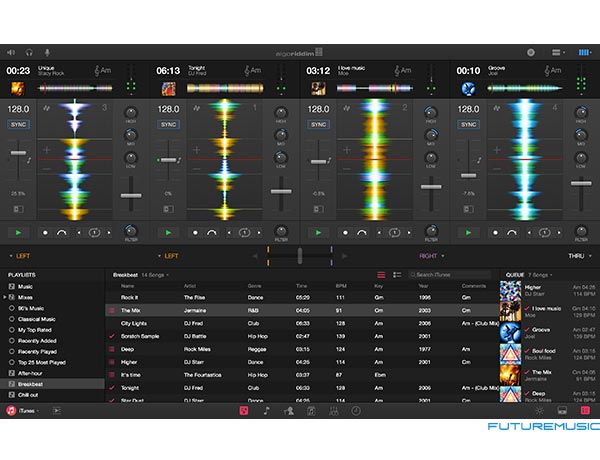This screenshot has height=460, width=600.
Task: Click the DJ figure icon in bottom toolbar
Action: 289,411
